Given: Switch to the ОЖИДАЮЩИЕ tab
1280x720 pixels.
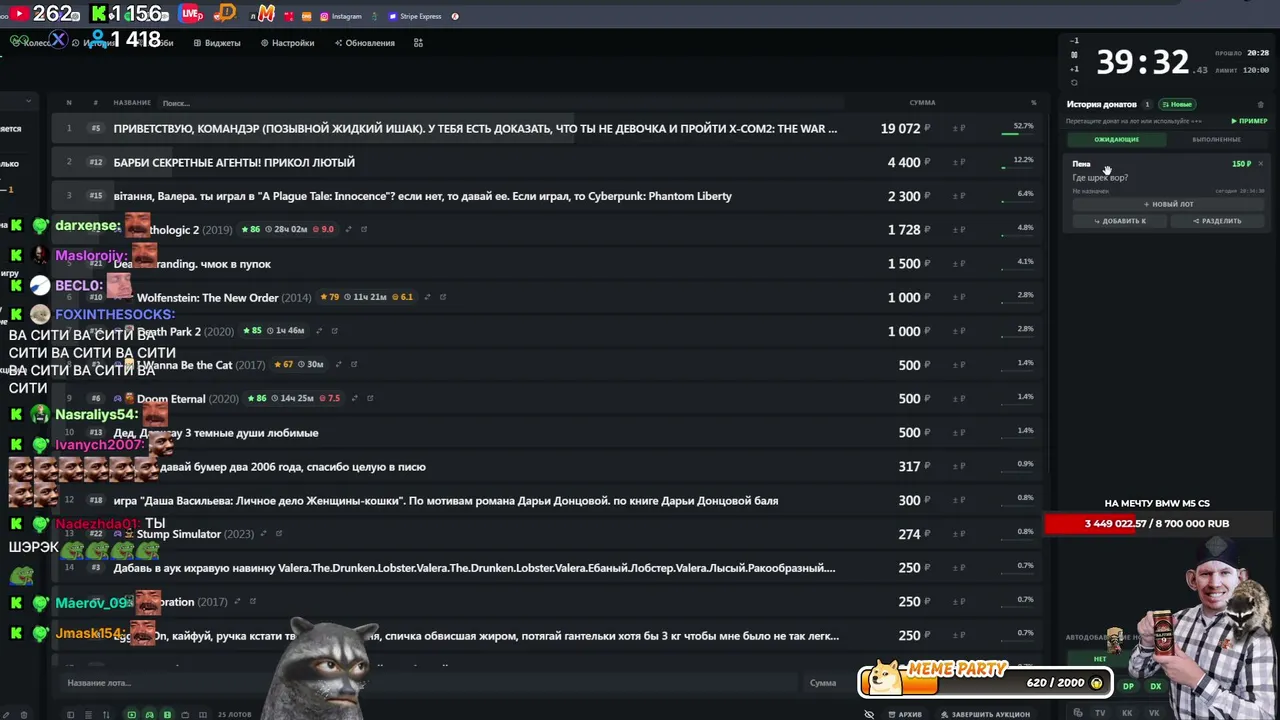Looking at the screenshot, I should (1116, 140).
